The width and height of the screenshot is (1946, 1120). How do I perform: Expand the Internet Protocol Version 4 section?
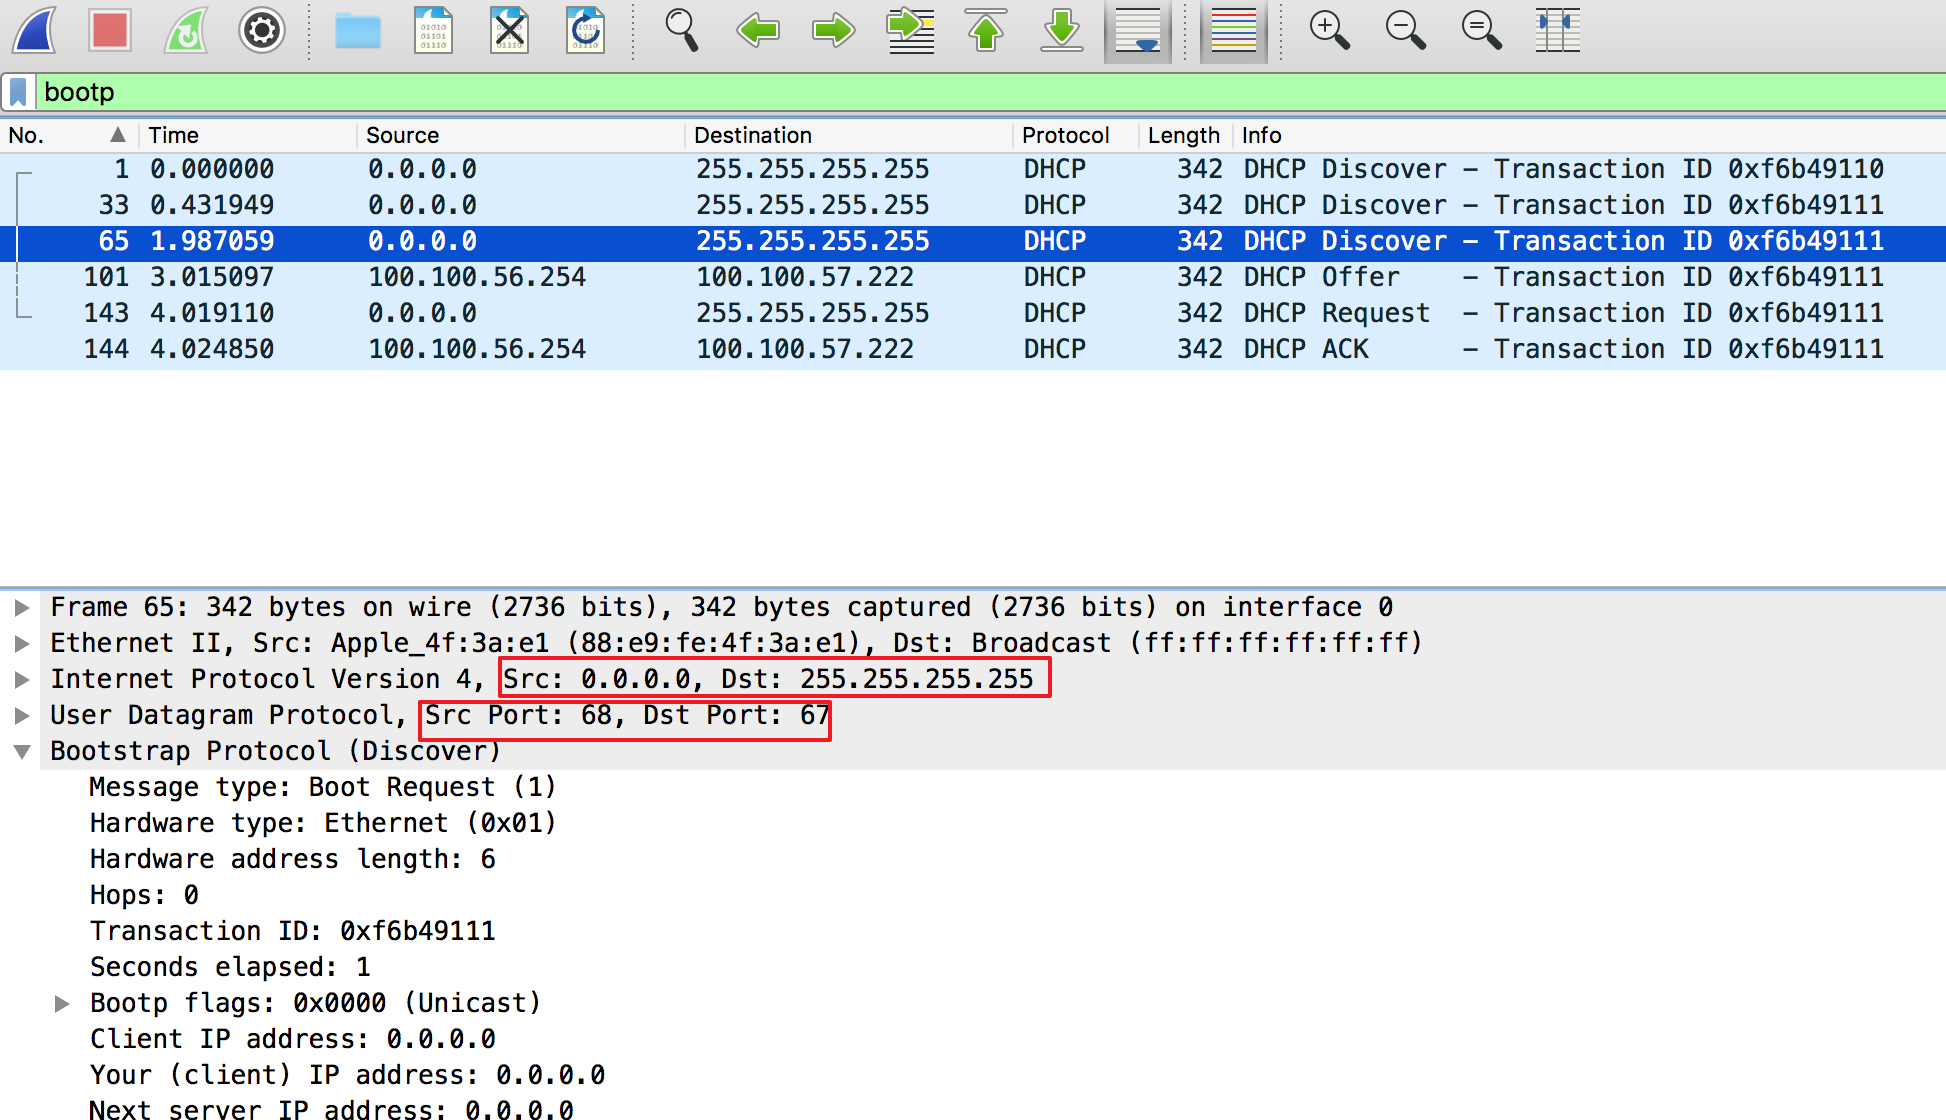pos(22,679)
